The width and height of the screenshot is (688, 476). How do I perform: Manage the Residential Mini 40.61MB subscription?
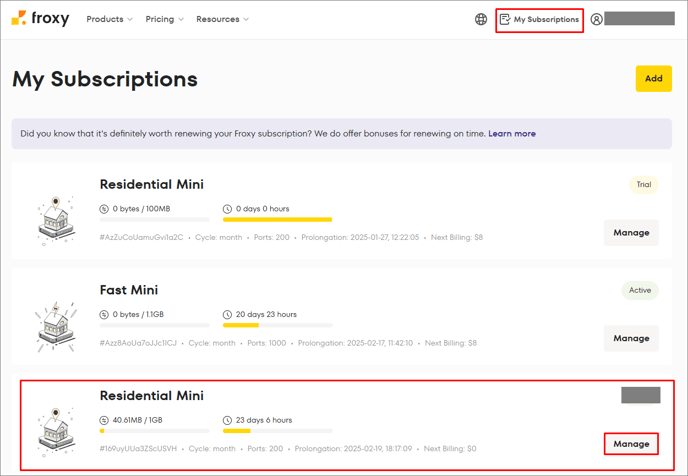pos(631,444)
